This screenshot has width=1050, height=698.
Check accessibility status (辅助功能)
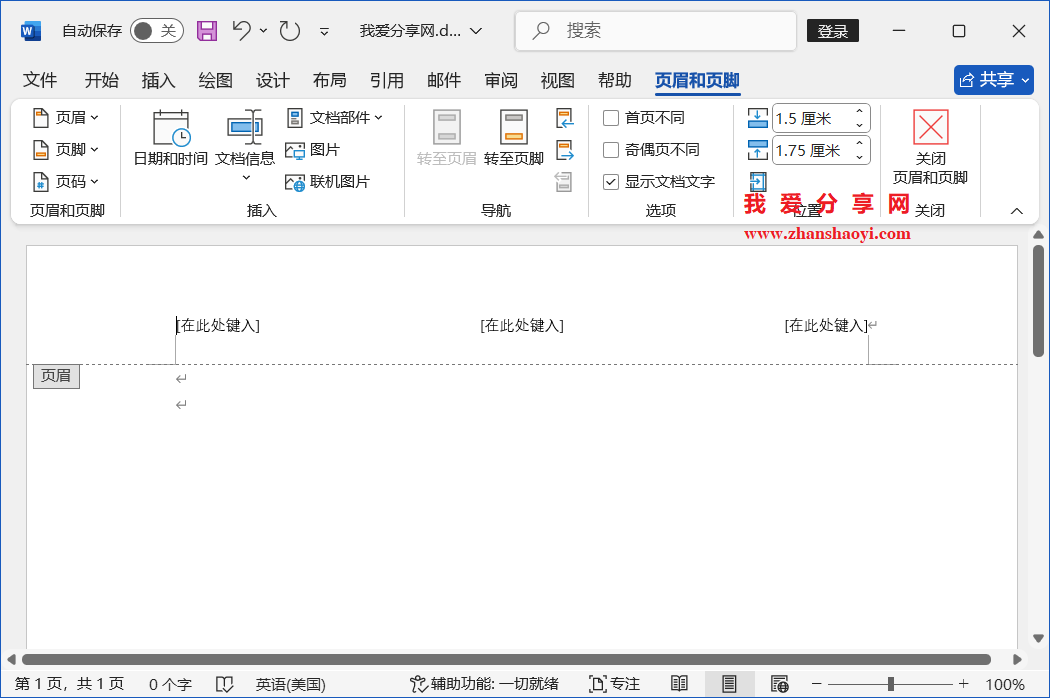pos(484,684)
